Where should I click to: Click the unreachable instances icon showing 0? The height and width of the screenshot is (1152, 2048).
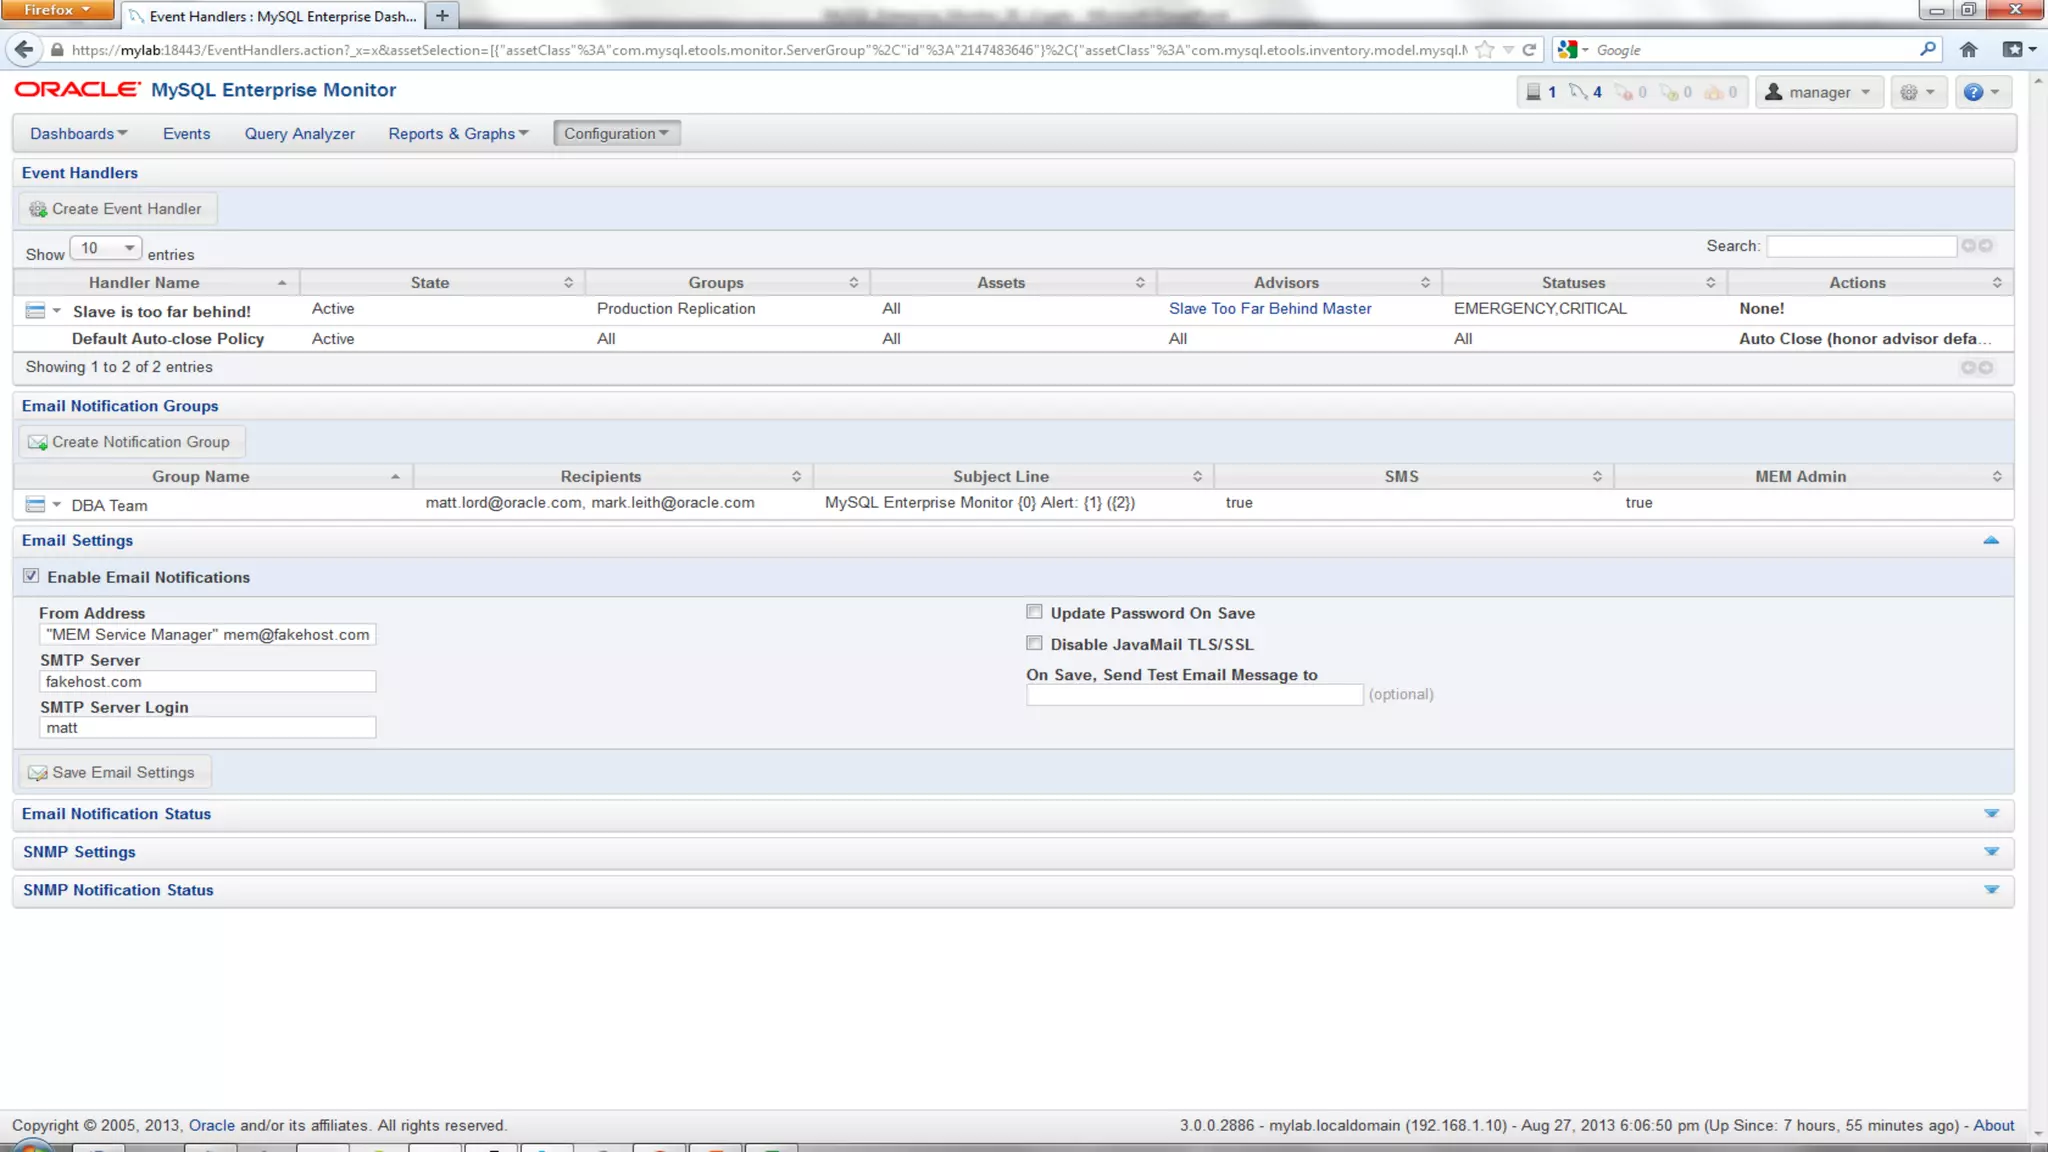pyautogui.click(x=1624, y=92)
